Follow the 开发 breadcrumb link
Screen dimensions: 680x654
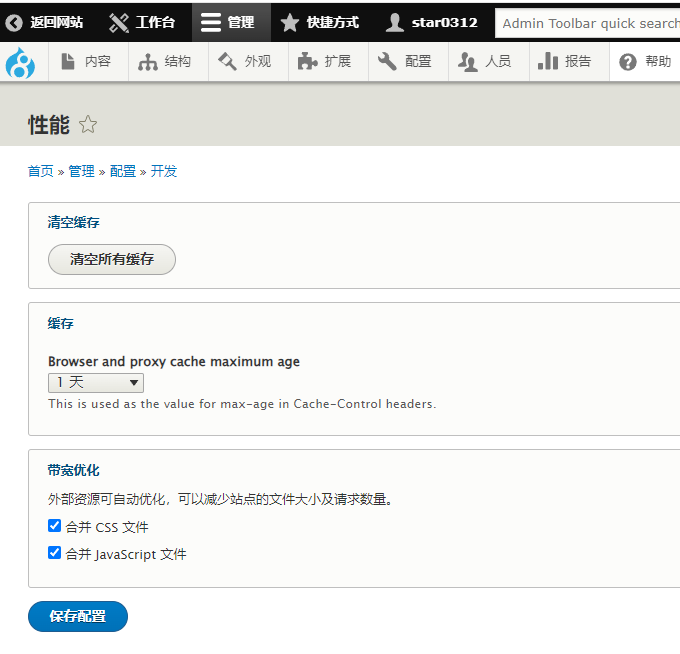164,171
